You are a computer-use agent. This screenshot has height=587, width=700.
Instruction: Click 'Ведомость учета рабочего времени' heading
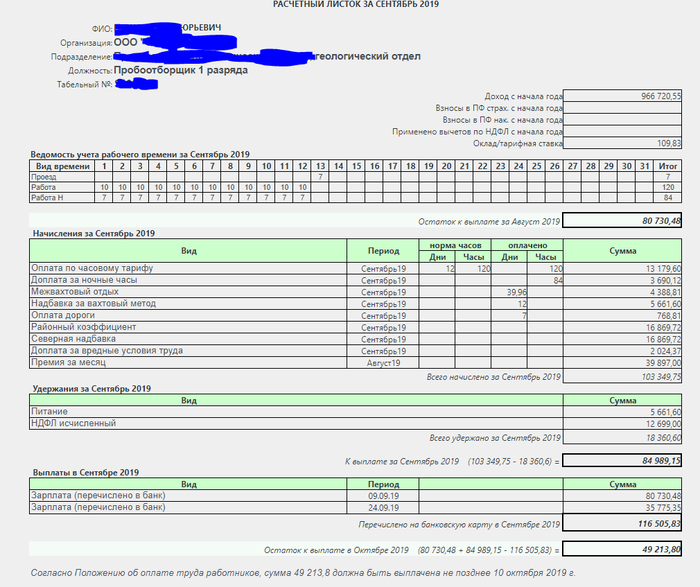tap(140, 154)
